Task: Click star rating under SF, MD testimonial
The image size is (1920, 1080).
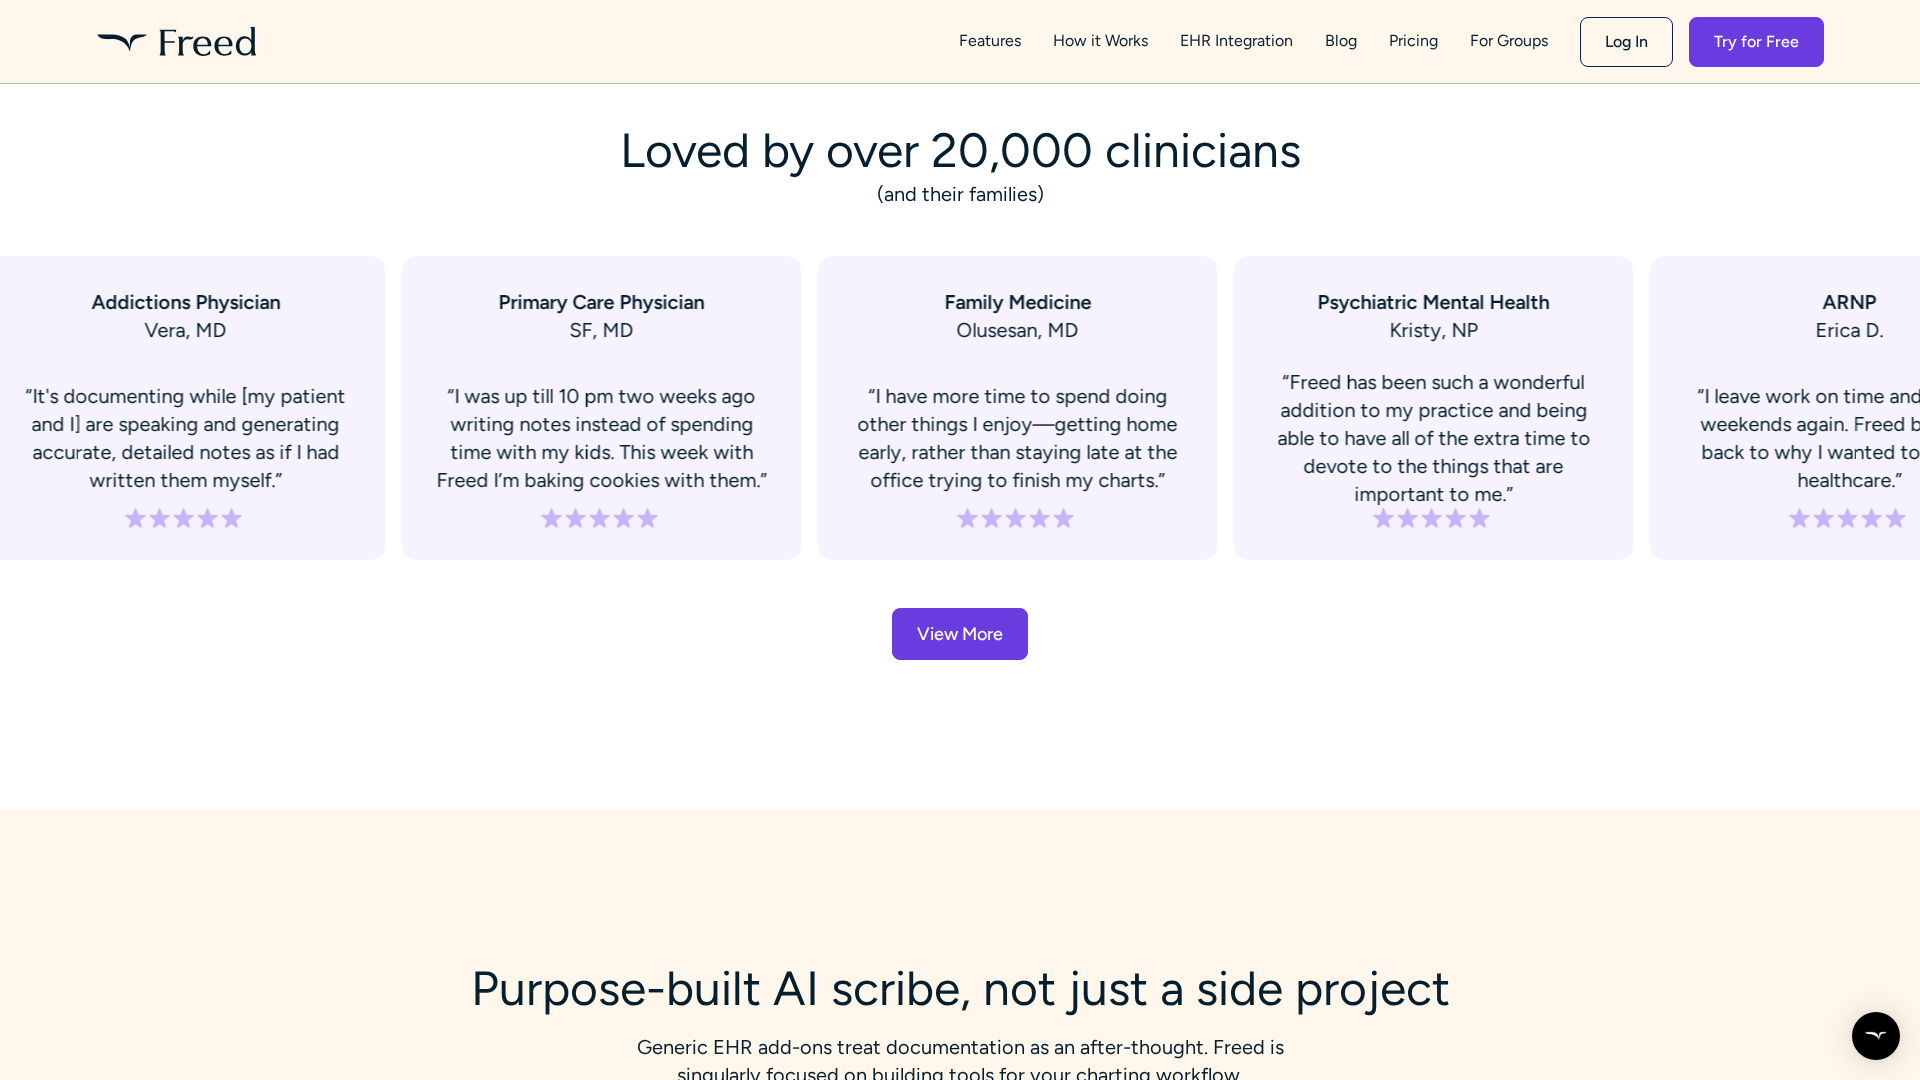Action: coord(600,518)
